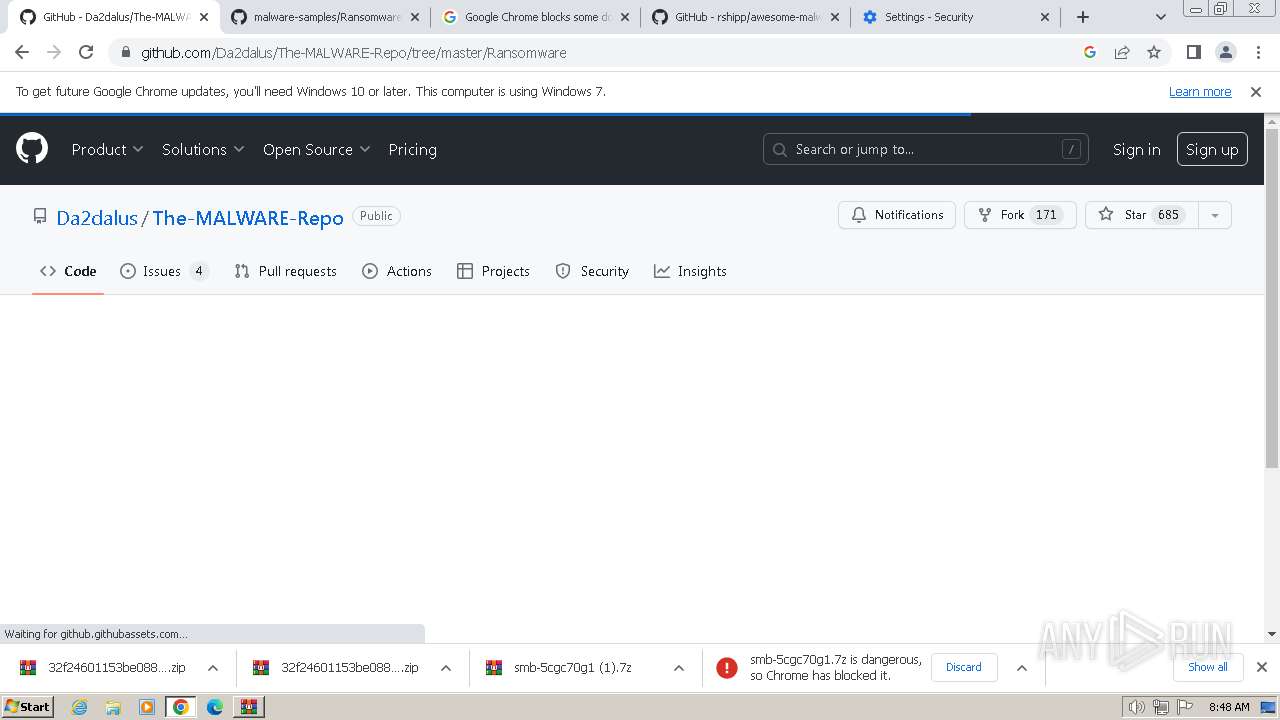Dismiss the Windows 7 update infobar
Image resolution: width=1280 pixels, height=720 pixels.
point(1256,92)
